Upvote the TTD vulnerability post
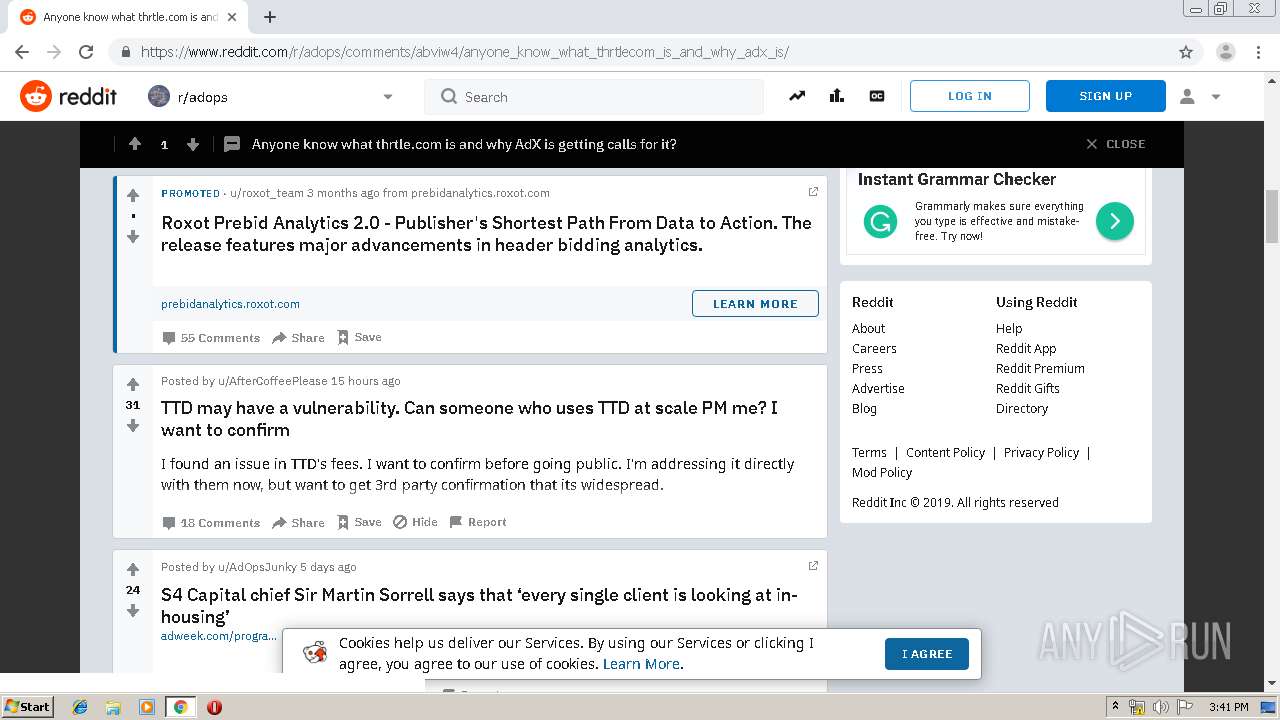The height and width of the screenshot is (720, 1280). pos(133,384)
